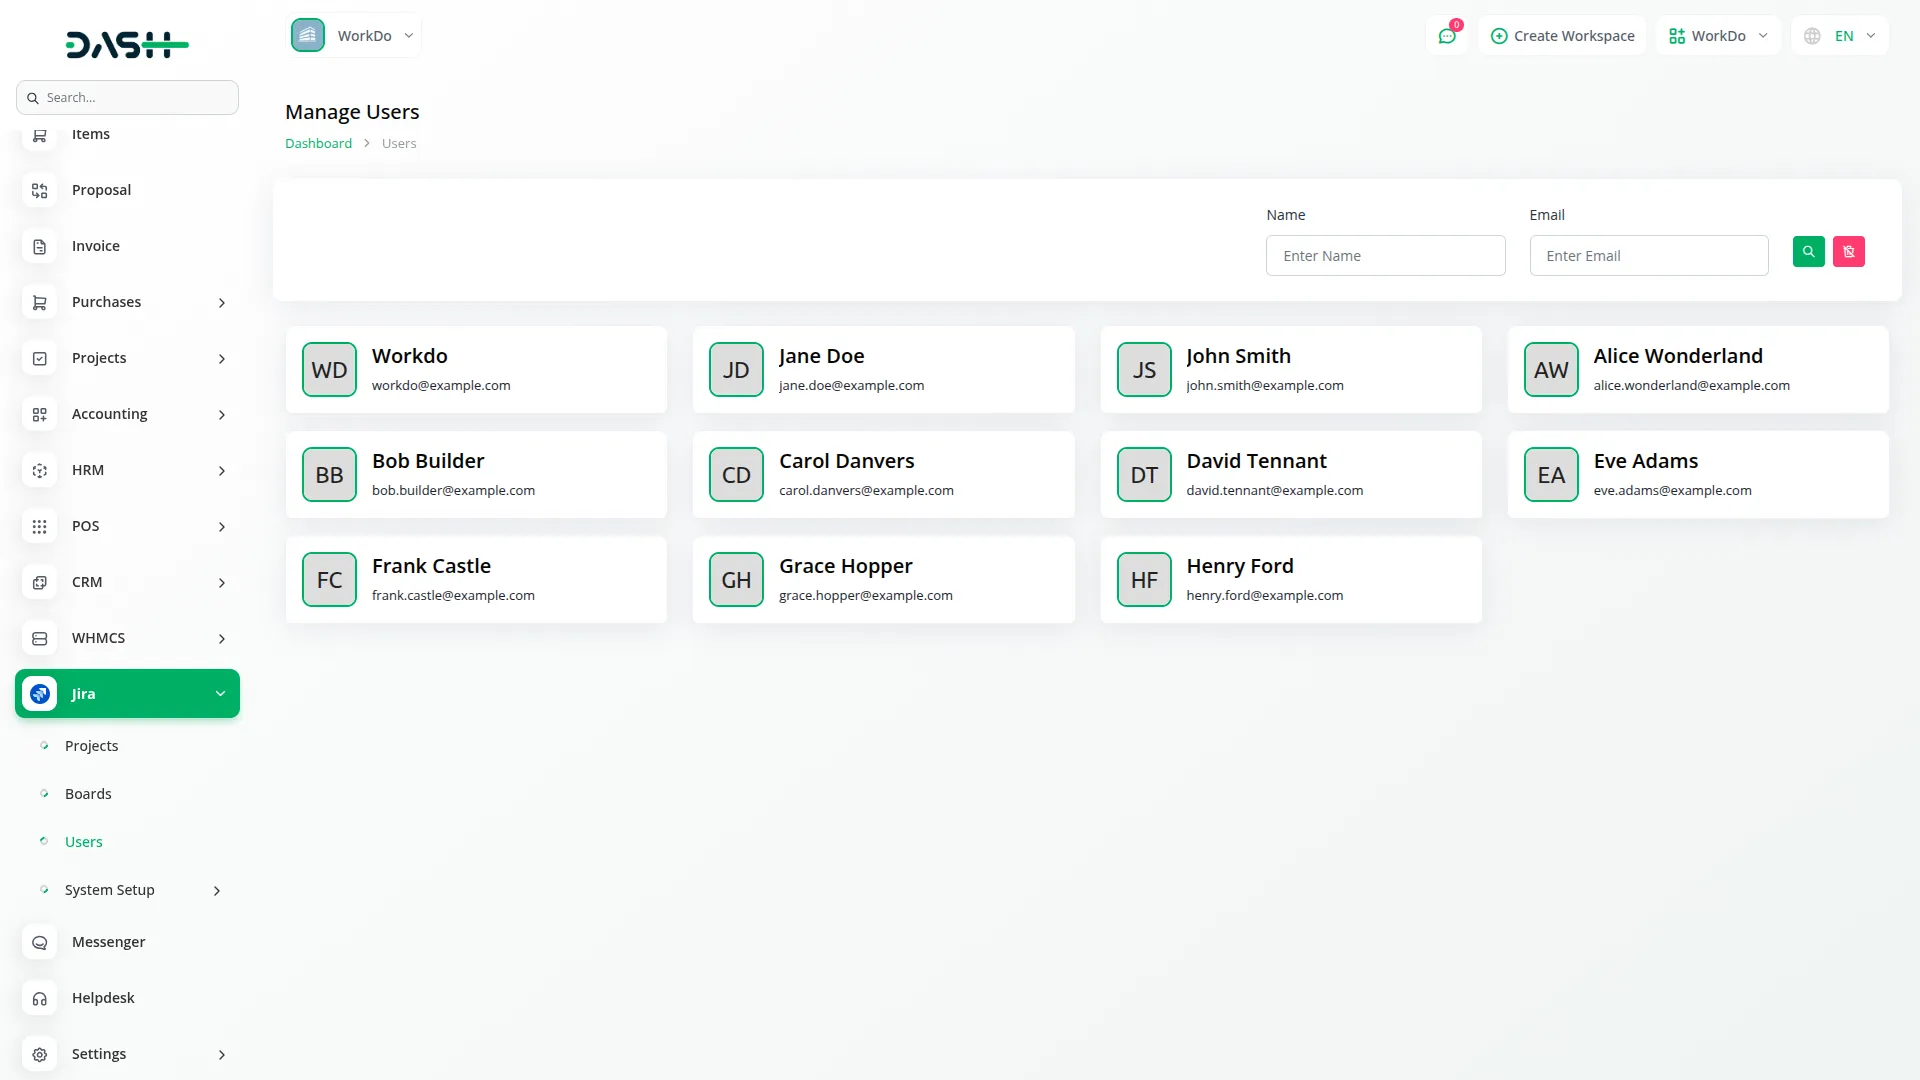Click the Create Workspace button

pyautogui.click(x=1562, y=35)
